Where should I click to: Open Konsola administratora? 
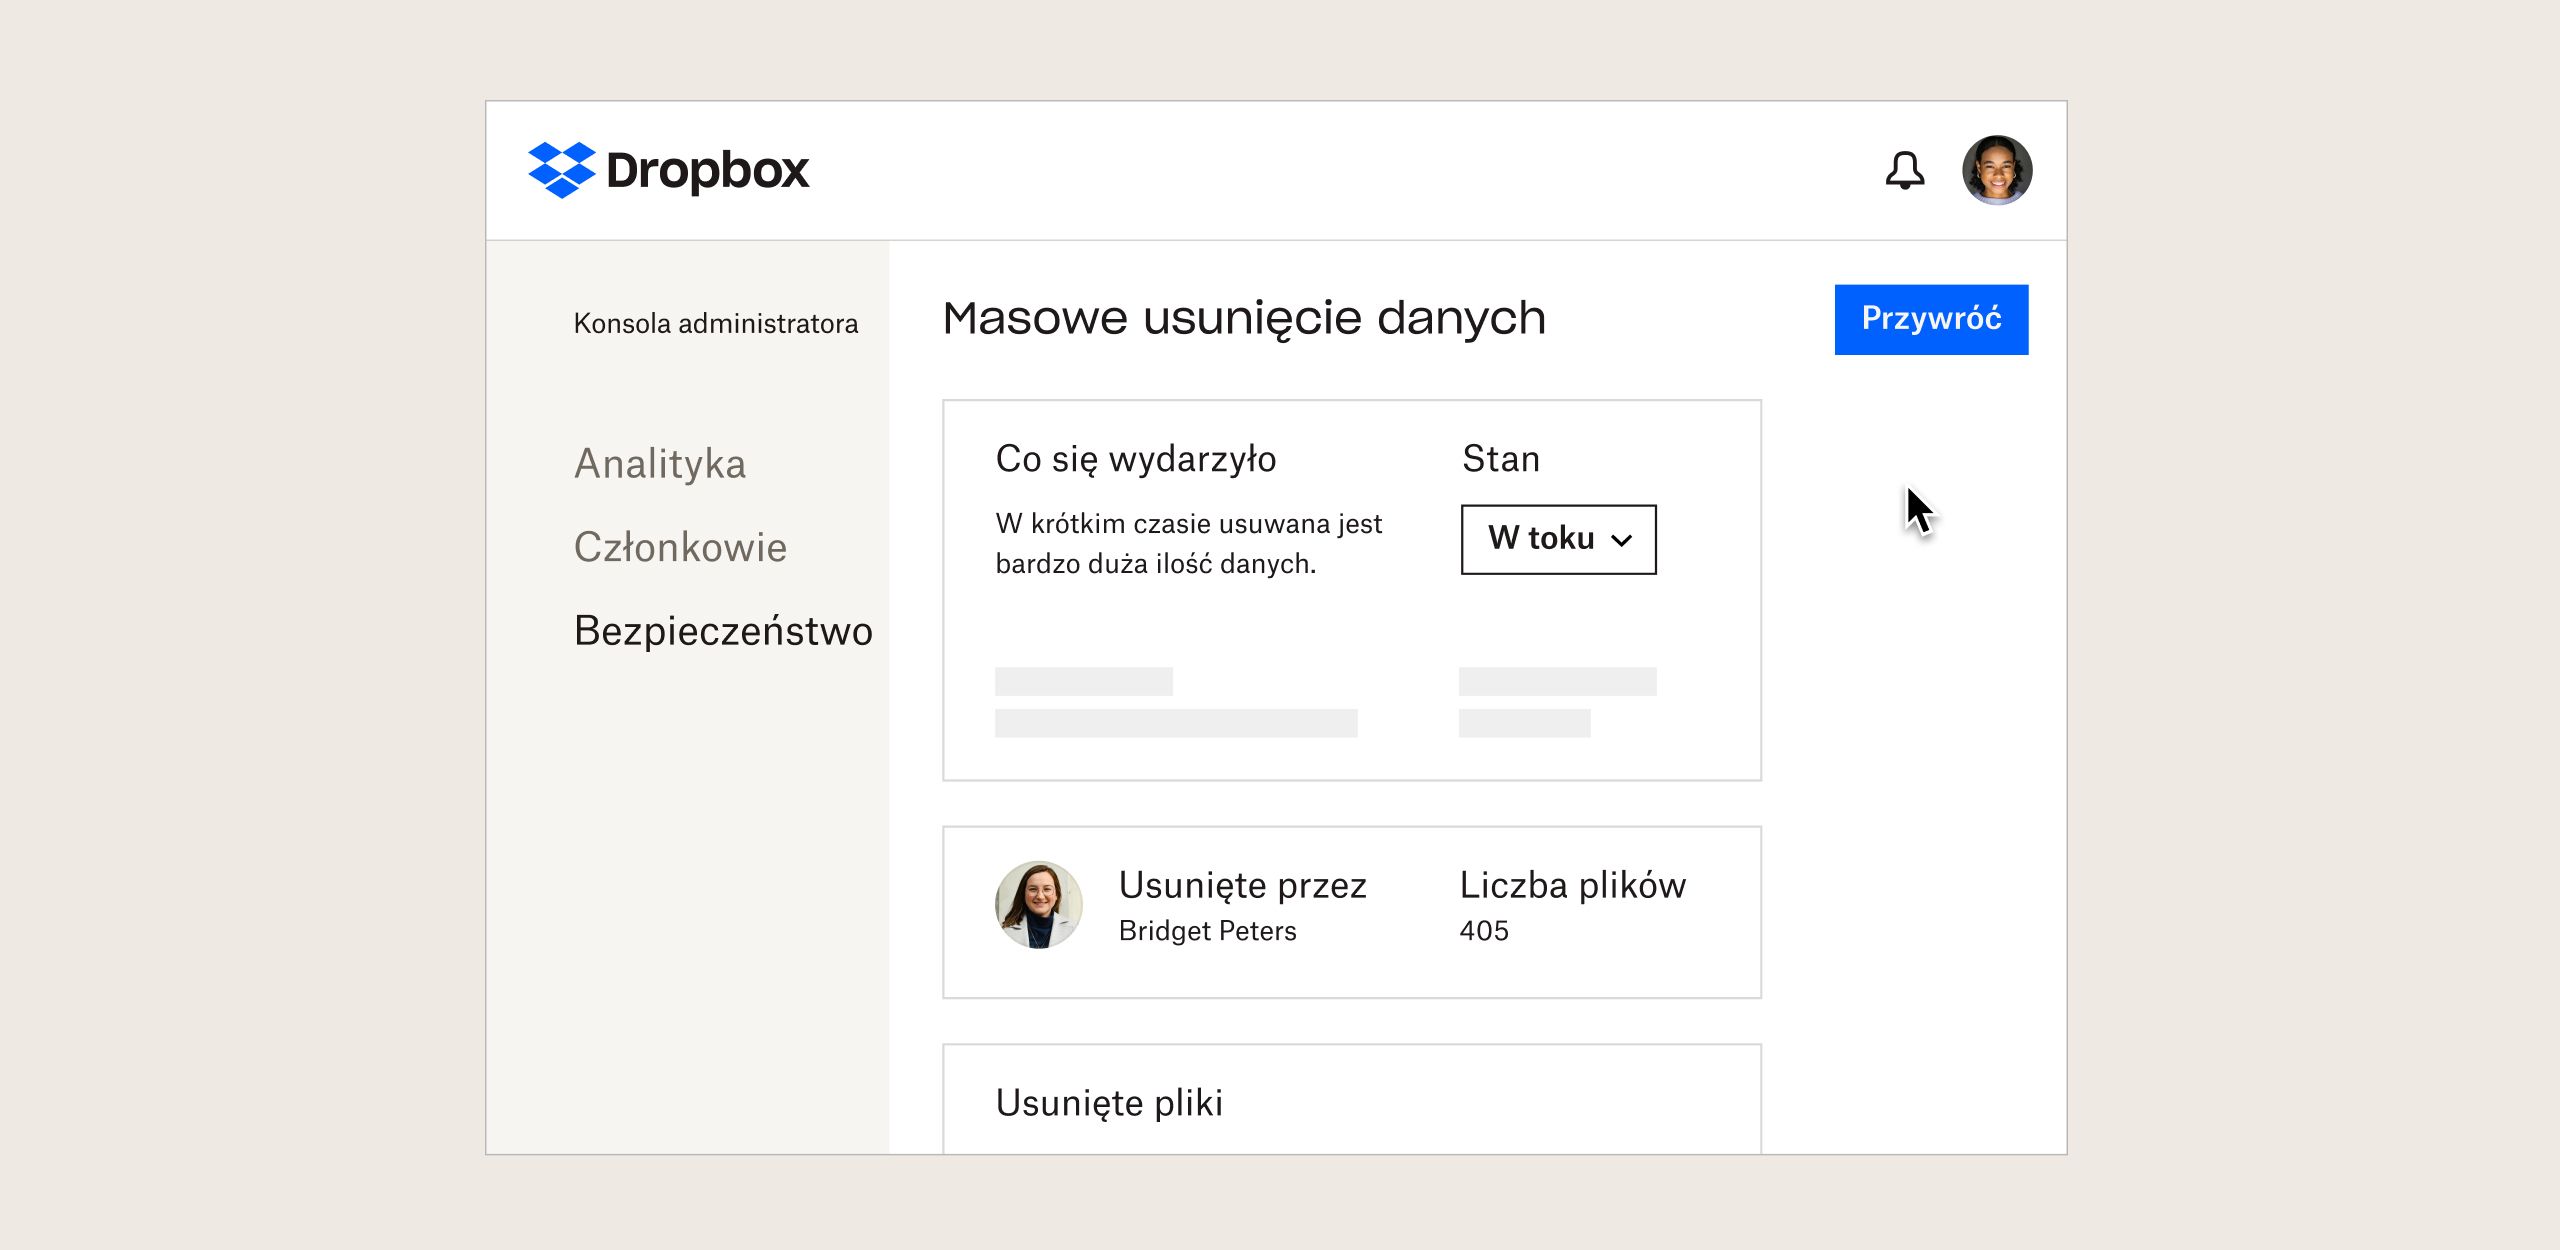[716, 322]
